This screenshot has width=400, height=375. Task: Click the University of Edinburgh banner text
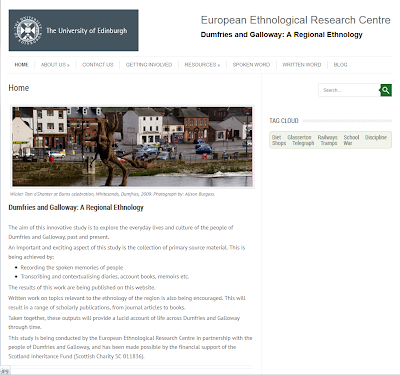(x=87, y=31)
